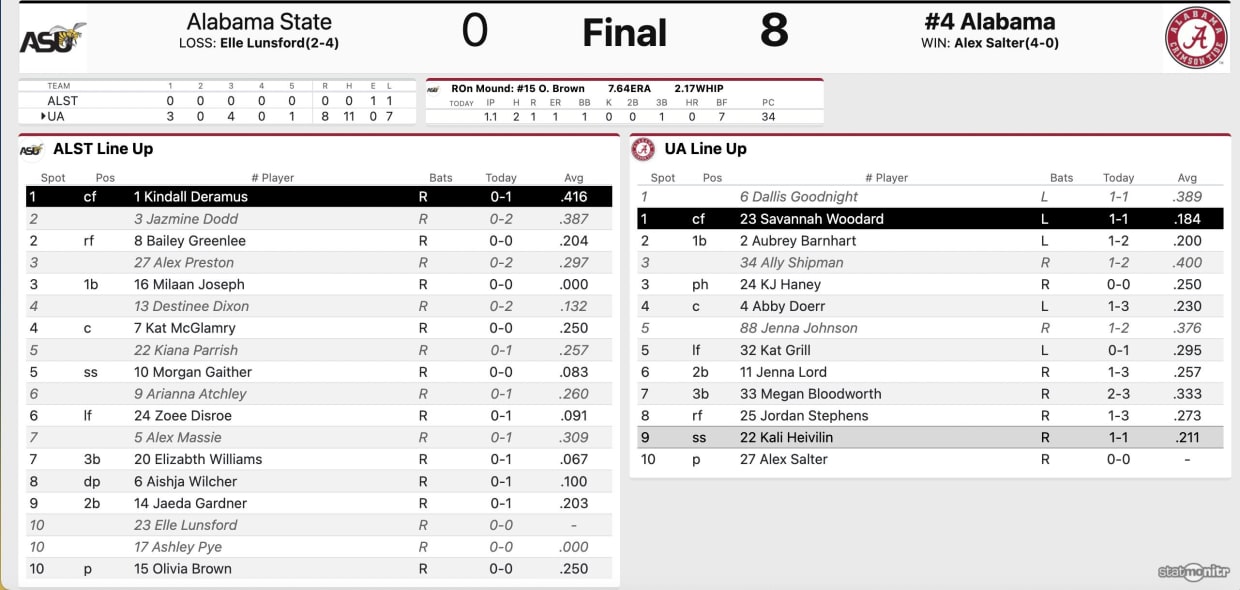Image resolution: width=1240 pixels, height=590 pixels.
Task: Click the #4 Alabama team name
Action: click(989, 21)
